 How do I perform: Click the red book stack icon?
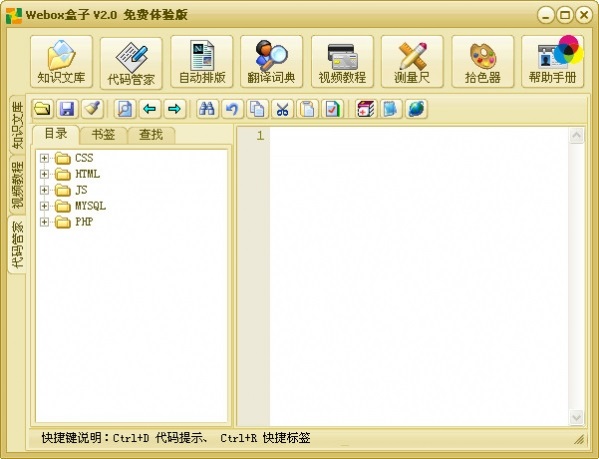point(366,109)
